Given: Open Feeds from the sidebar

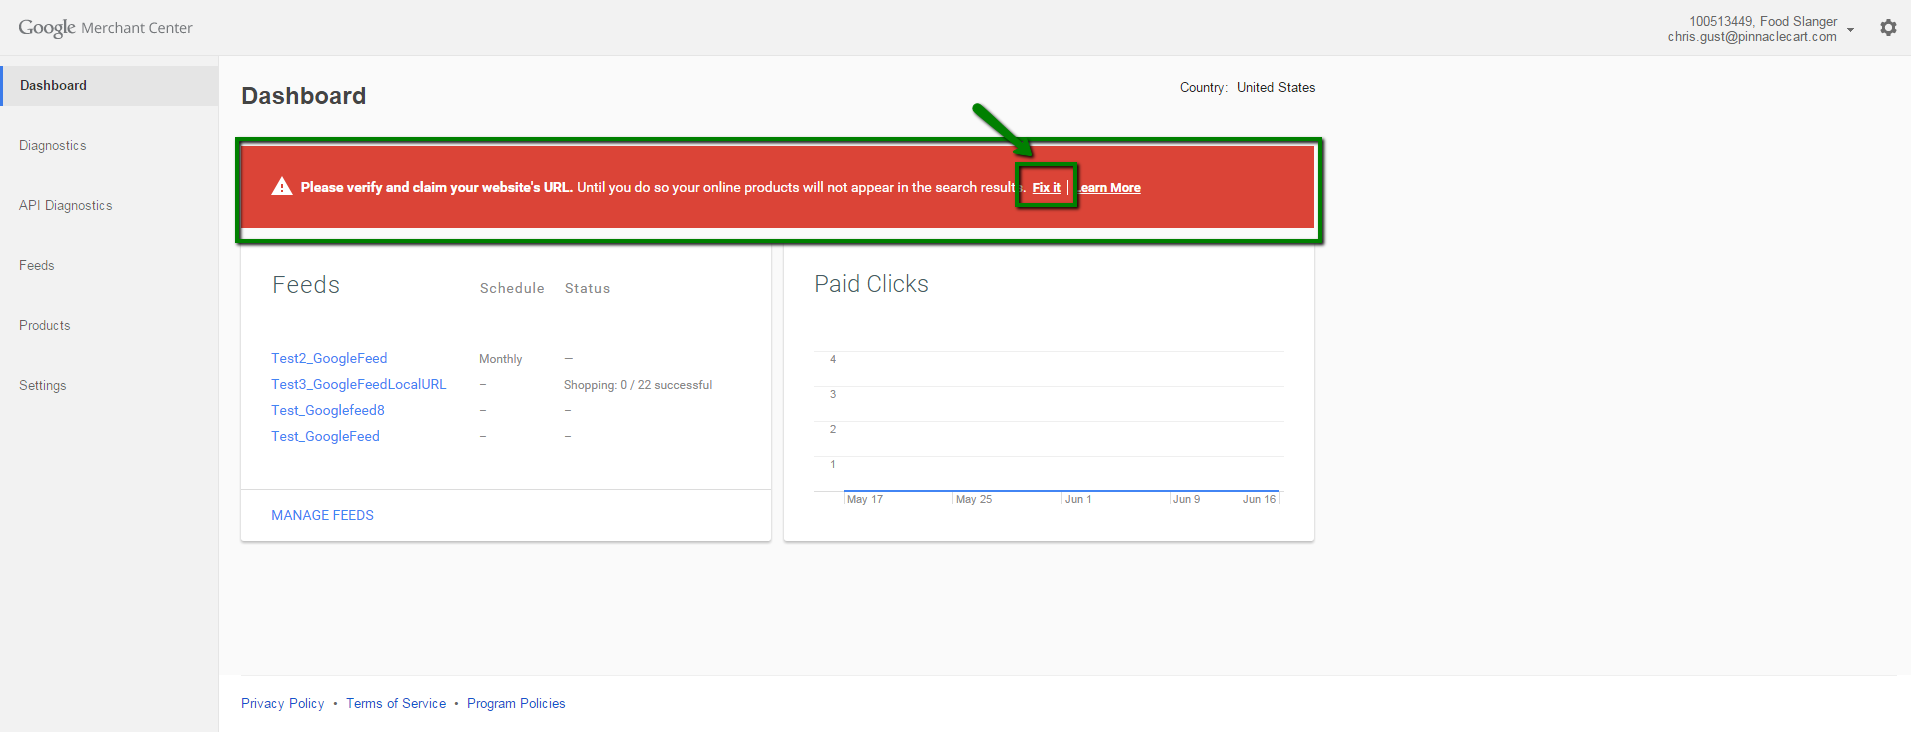Looking at the screenshot, I should (37, 266).
